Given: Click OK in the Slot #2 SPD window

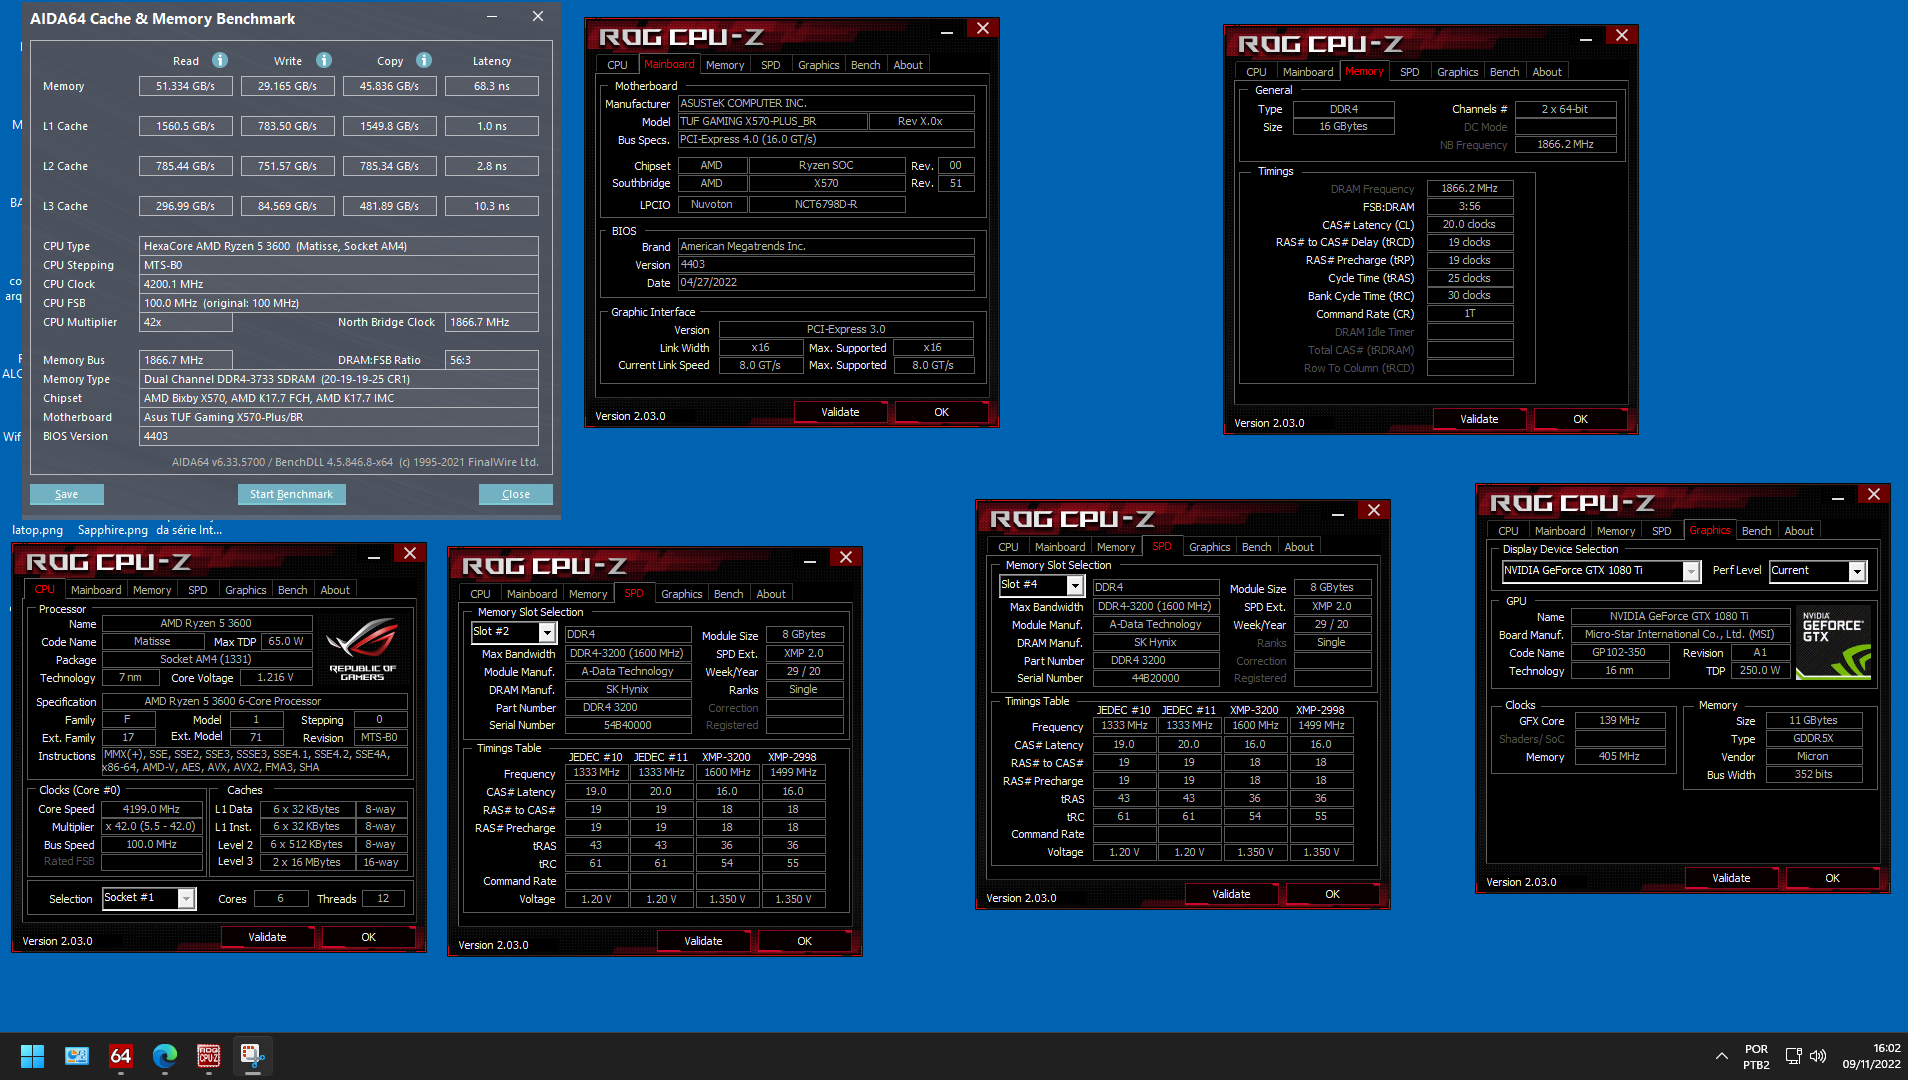Looking at the screenshot, I should (x=804, y=941).
